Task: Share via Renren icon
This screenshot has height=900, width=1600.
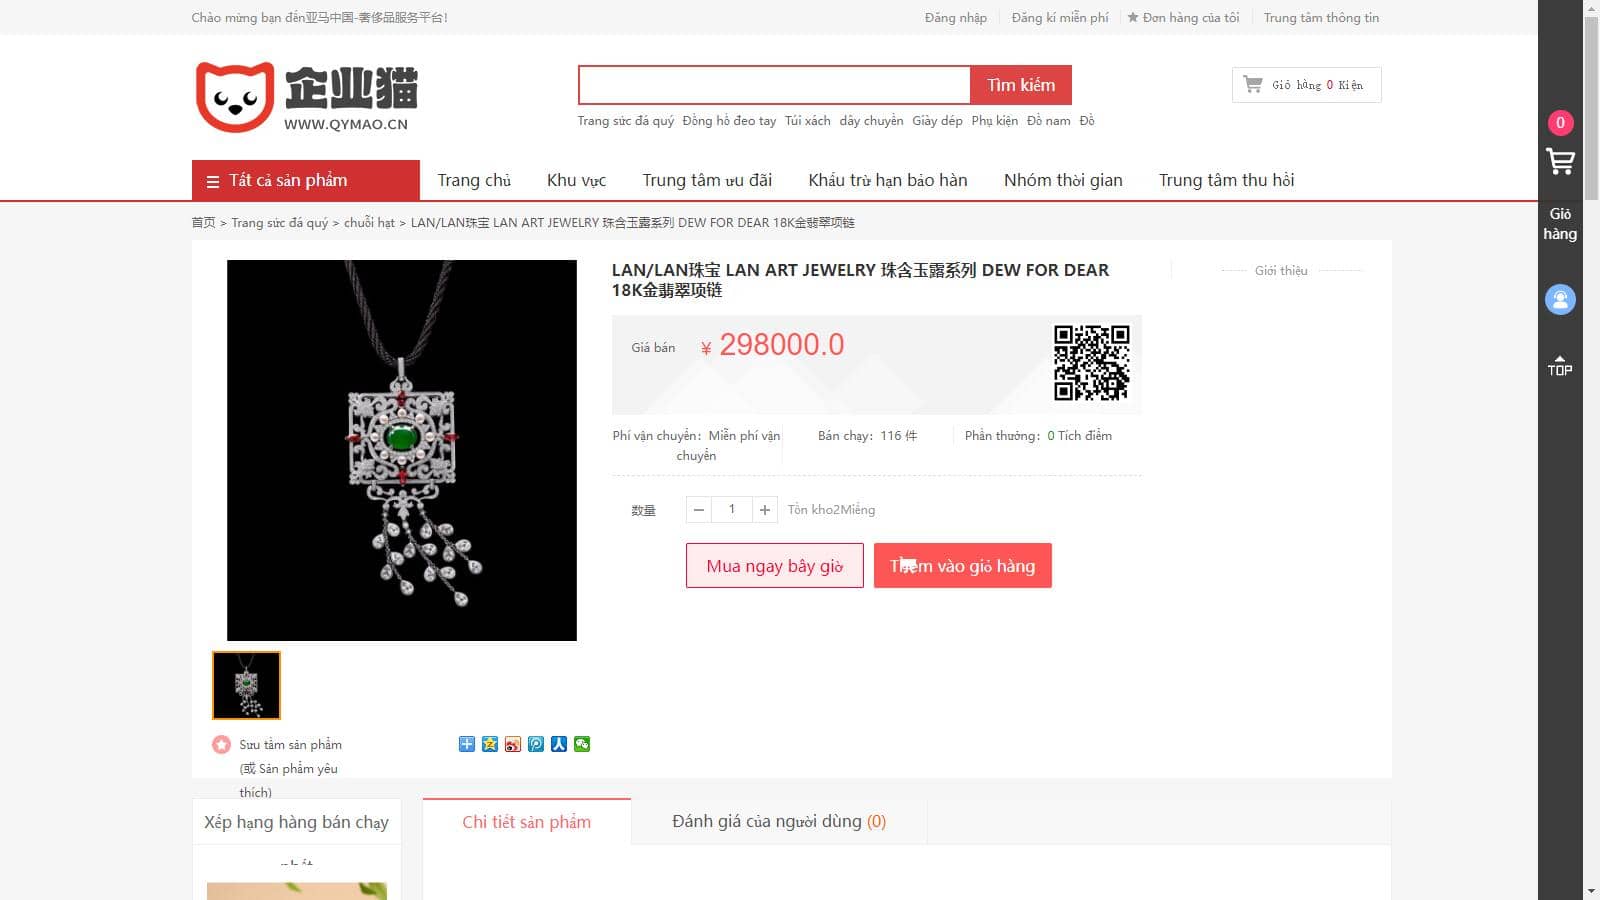Action: click(559, 744)
